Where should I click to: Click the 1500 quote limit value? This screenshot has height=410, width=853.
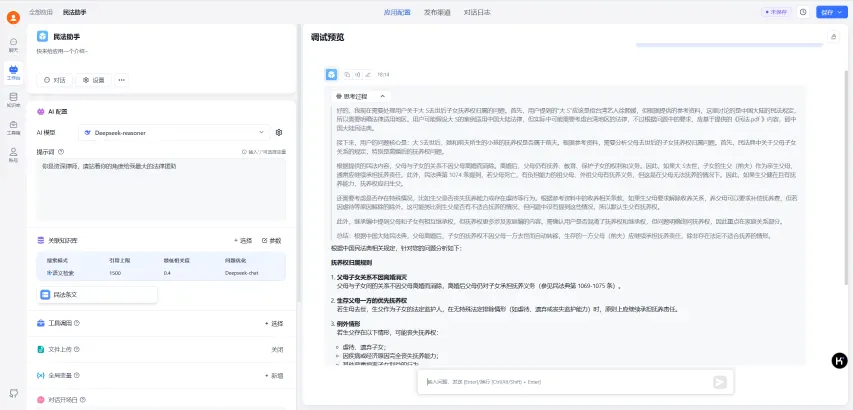pyautogui.click(x=115, y=273)
